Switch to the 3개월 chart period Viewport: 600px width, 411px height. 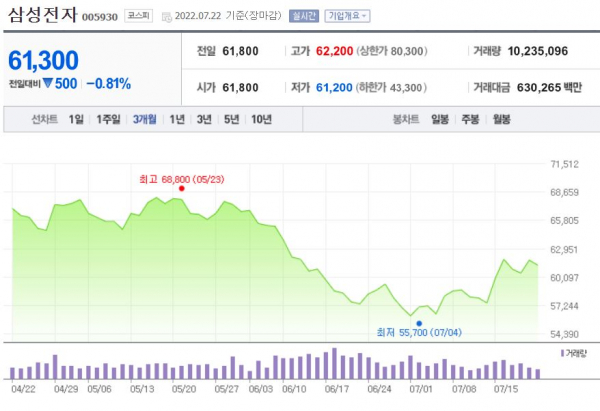click(x=144, y=119)
